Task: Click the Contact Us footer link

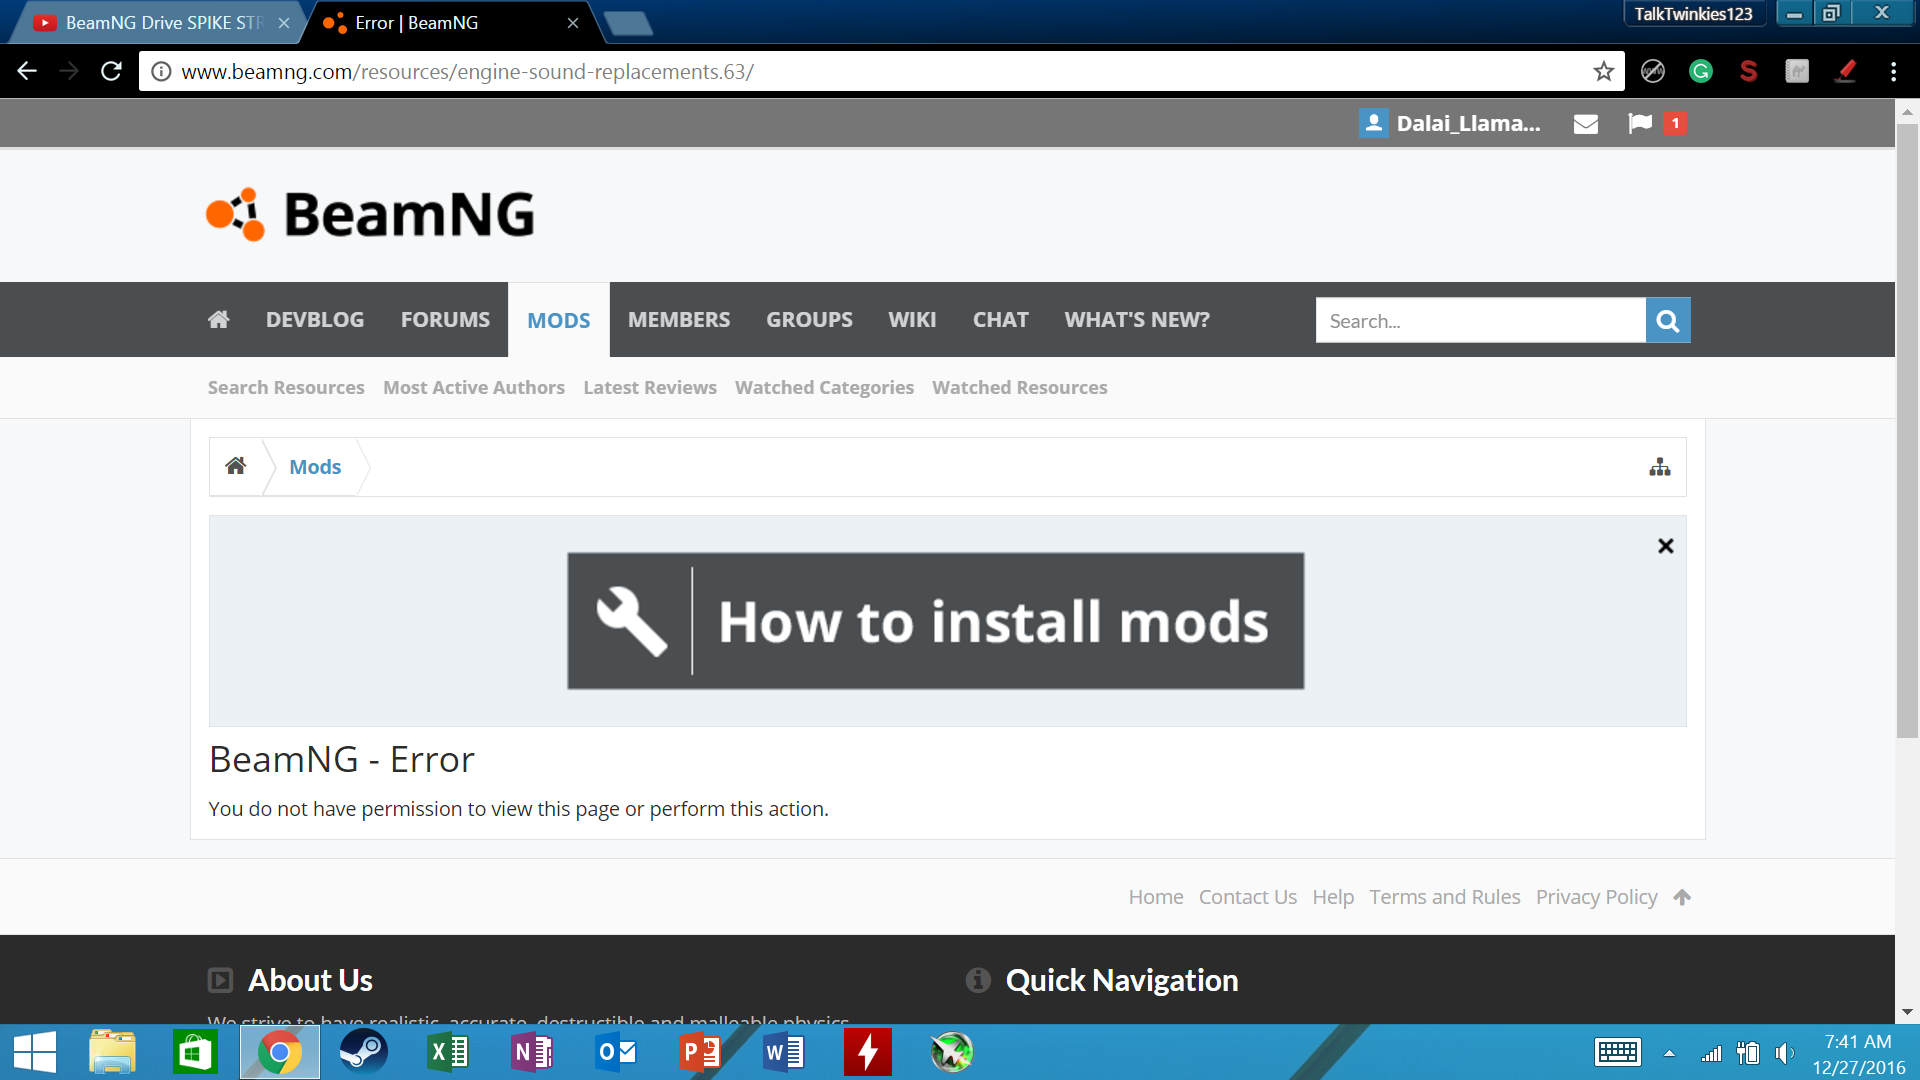Action: [1248, 897]
